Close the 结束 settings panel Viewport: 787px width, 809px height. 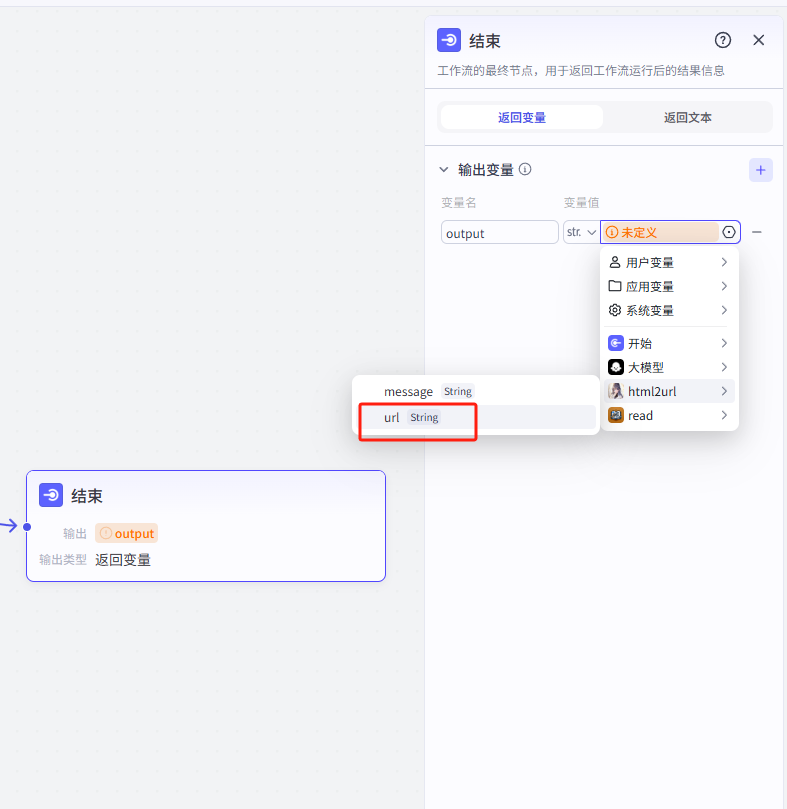point(758,40)
